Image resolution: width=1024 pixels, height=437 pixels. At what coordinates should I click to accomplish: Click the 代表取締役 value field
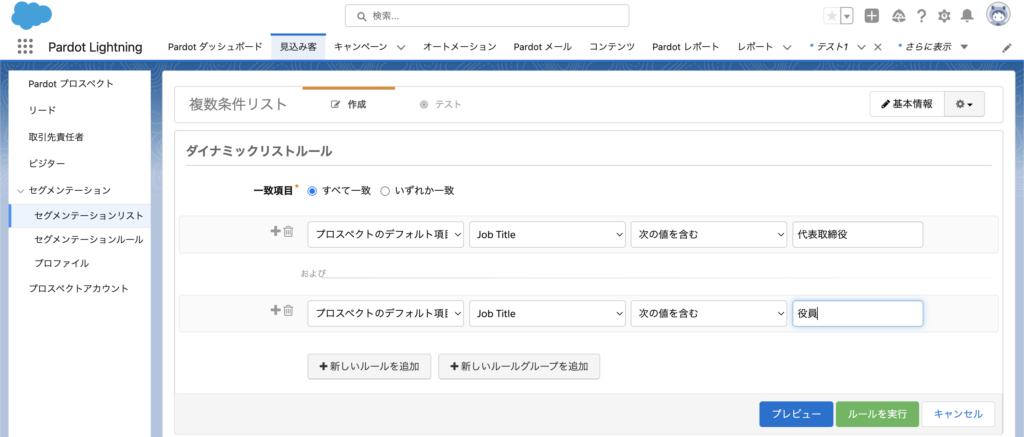click(857, 235)
